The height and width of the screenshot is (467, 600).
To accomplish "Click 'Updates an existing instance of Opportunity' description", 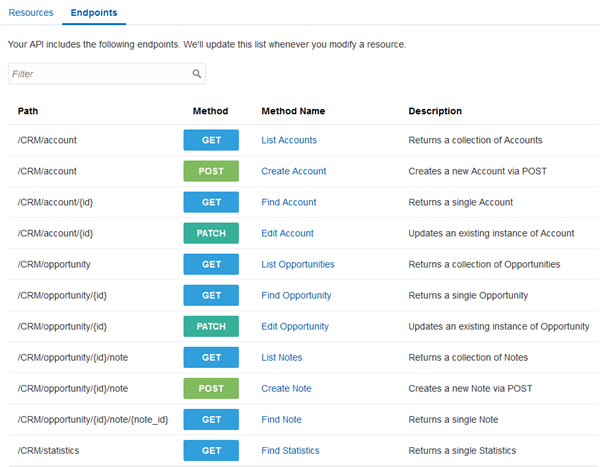I will (499, 326).
